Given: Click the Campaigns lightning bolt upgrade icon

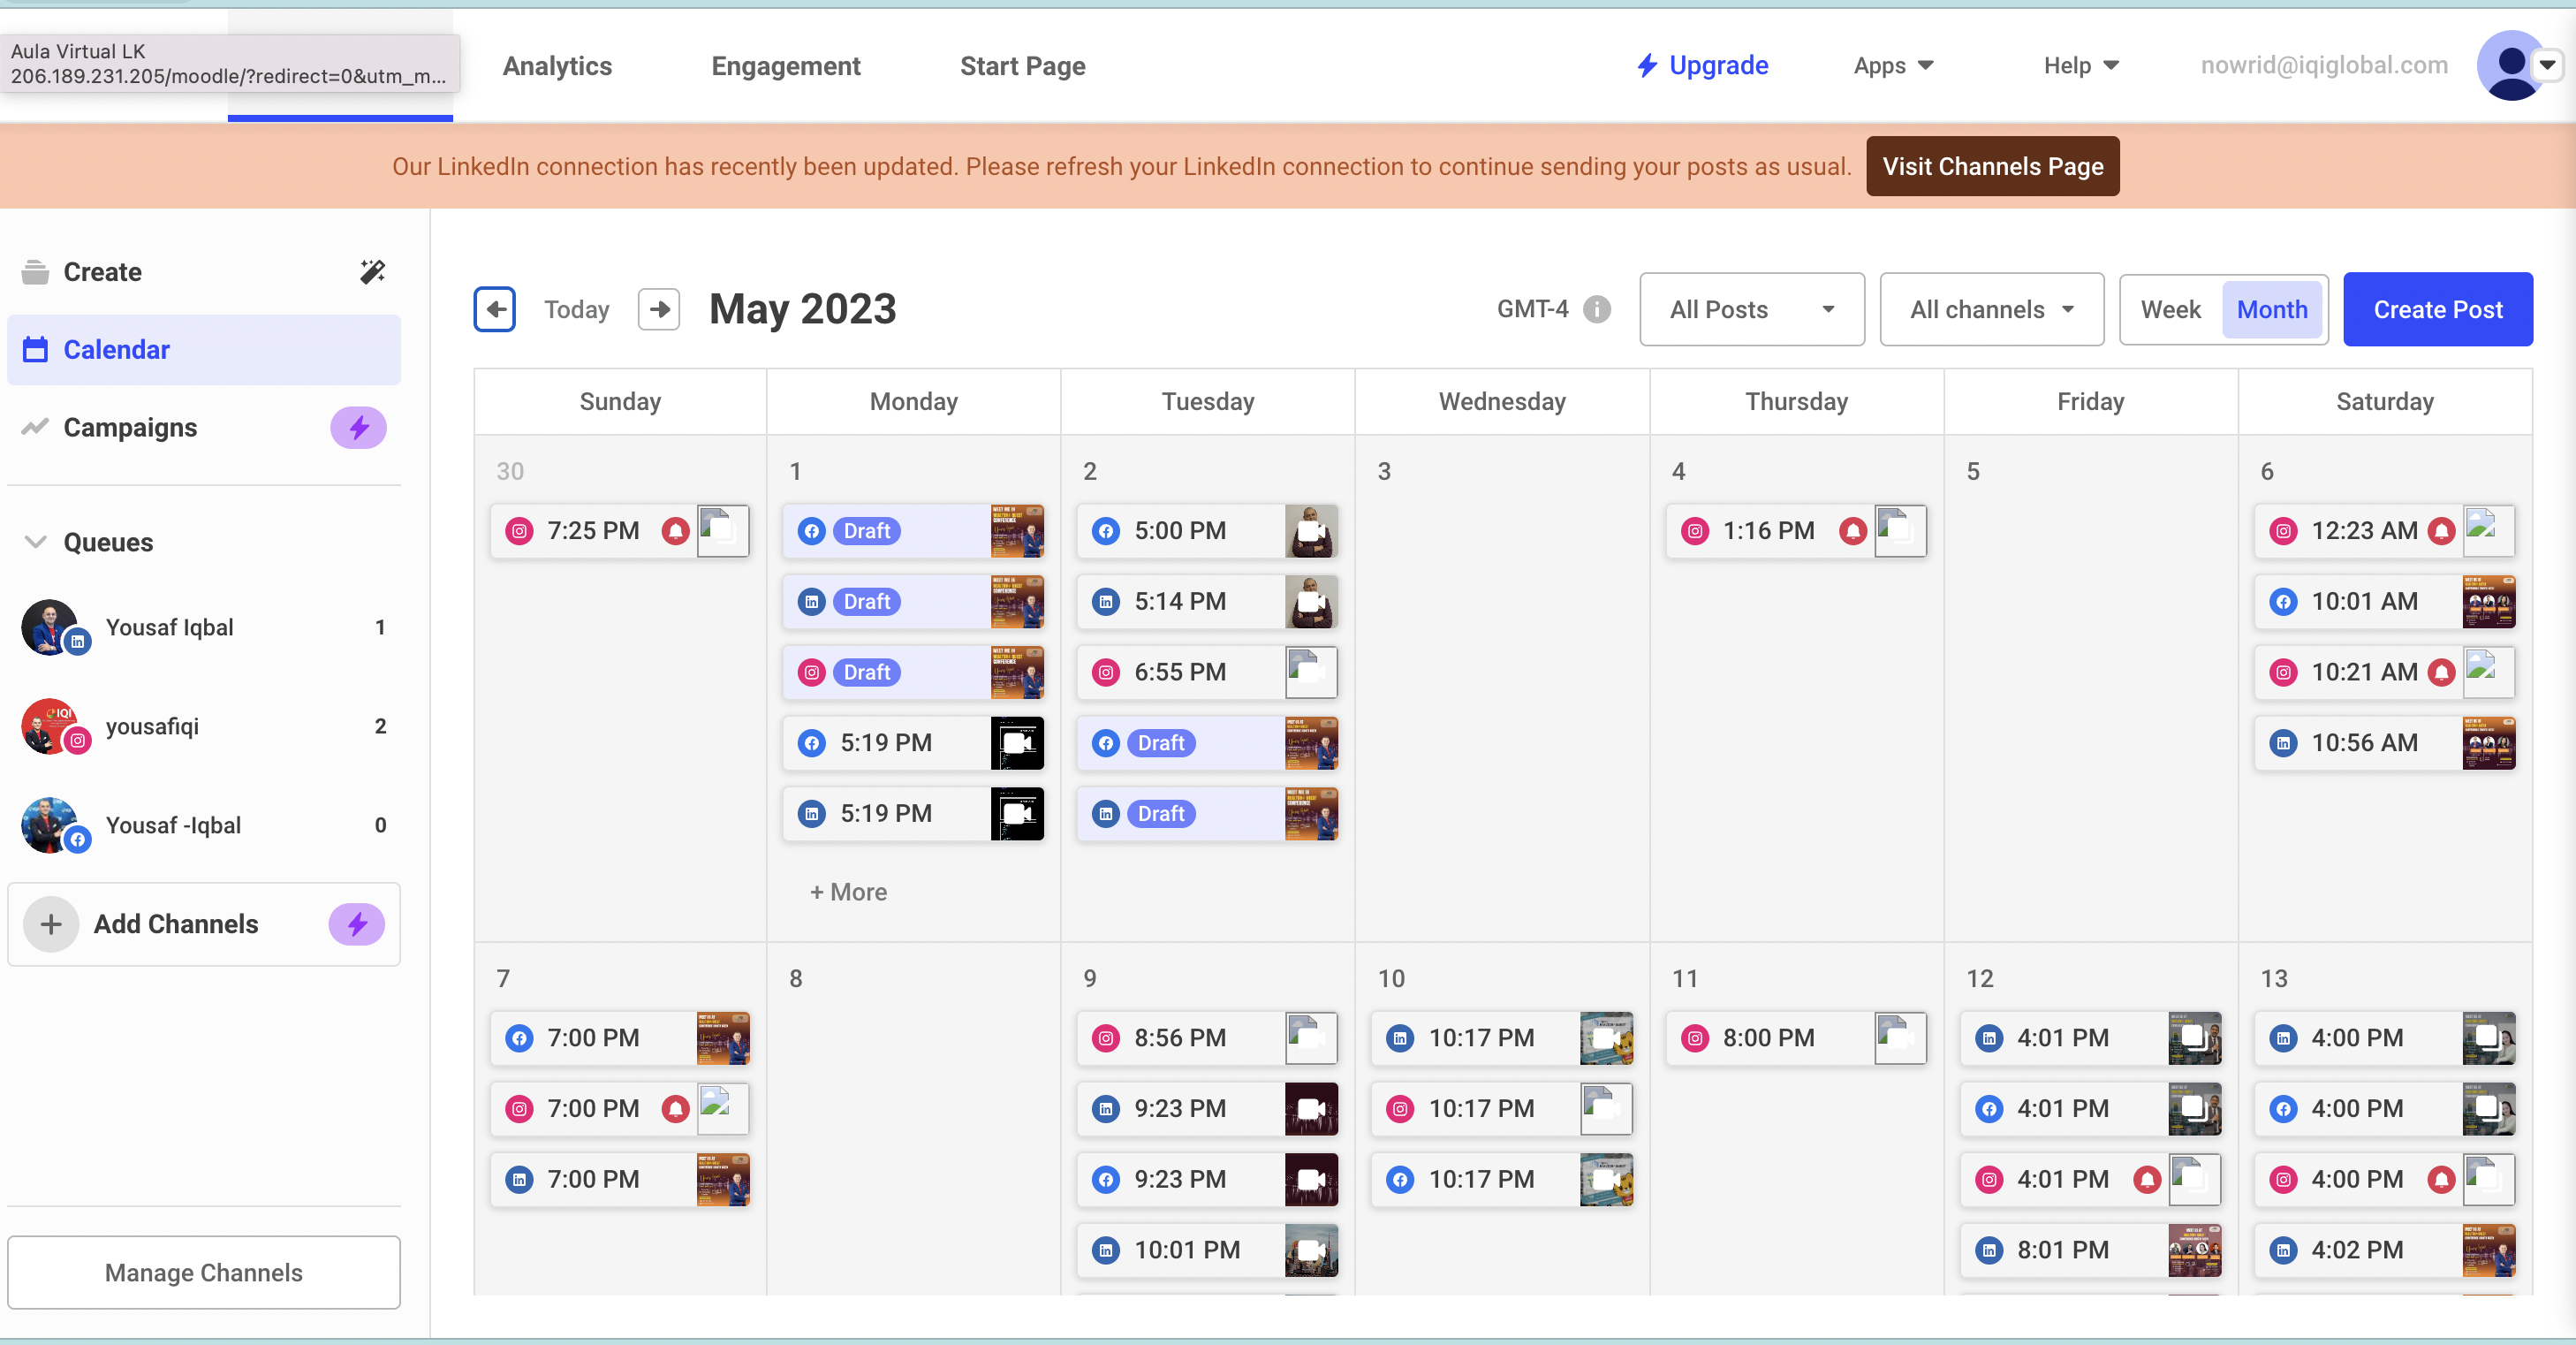Looking at the screenshot, I should tap(358, 428).
